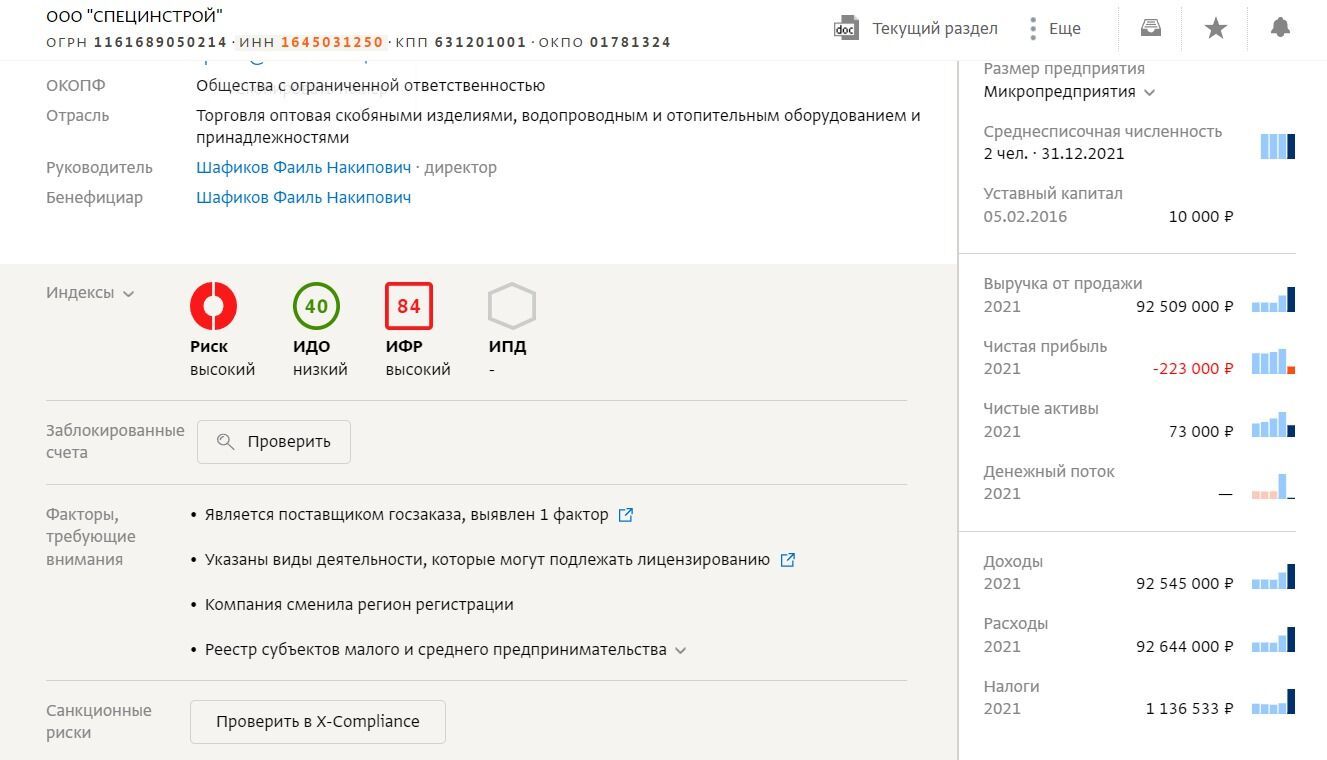The height and width of the screenshot is (760, 1327).
Task: Open the Текущий раздел menu item
Action: click(x=935, y=28)
